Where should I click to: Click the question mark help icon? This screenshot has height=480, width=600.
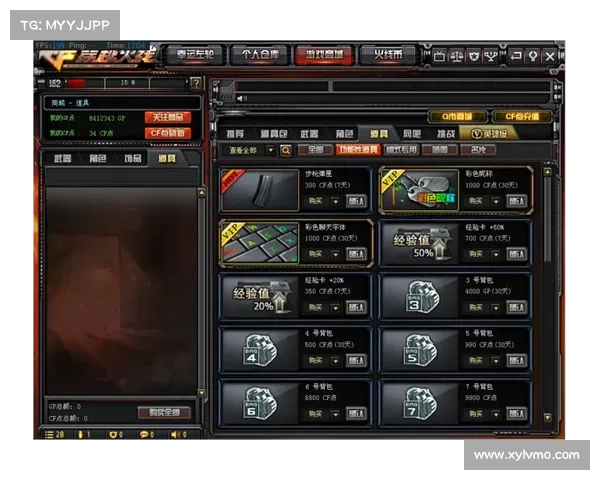(x=196, y=83)
